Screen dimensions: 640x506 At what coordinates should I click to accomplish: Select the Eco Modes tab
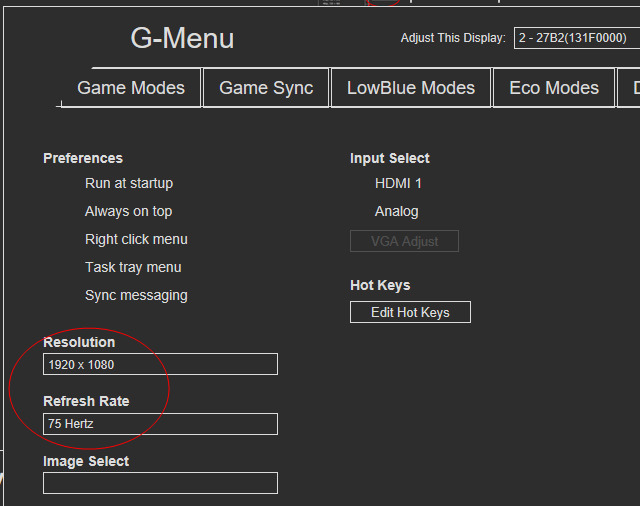[554, 88]
